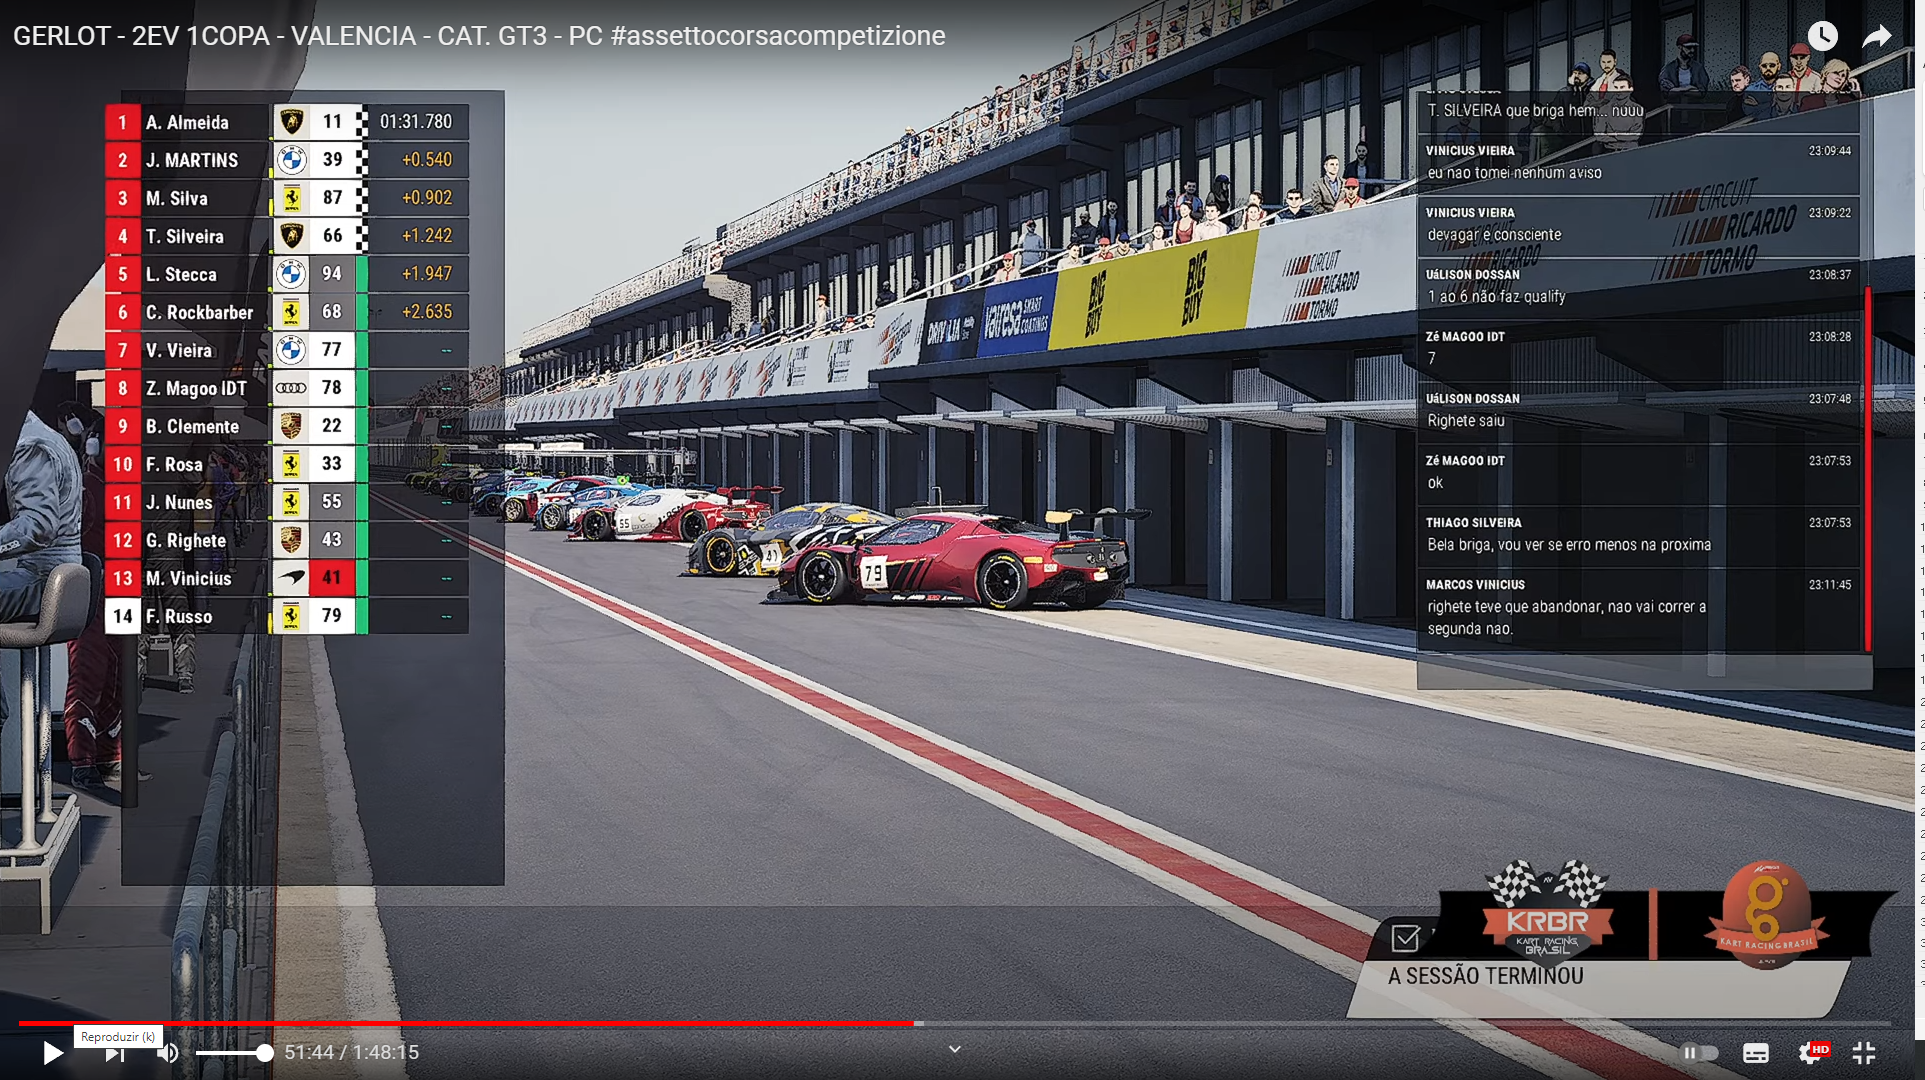1925x1080 pixels.
Task: Click F. Russo leaderboard name
Action: pyautogui.click(x=179, y=616)
